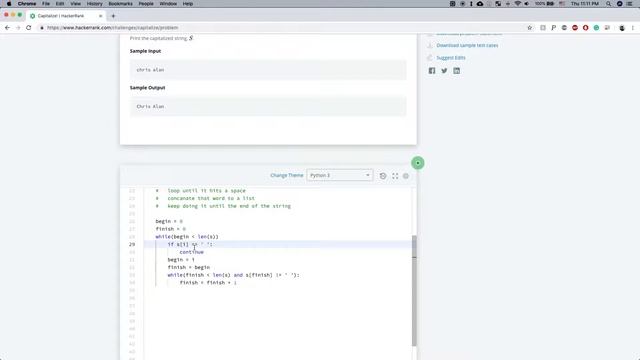Click Change Theme link

point(287,175)
